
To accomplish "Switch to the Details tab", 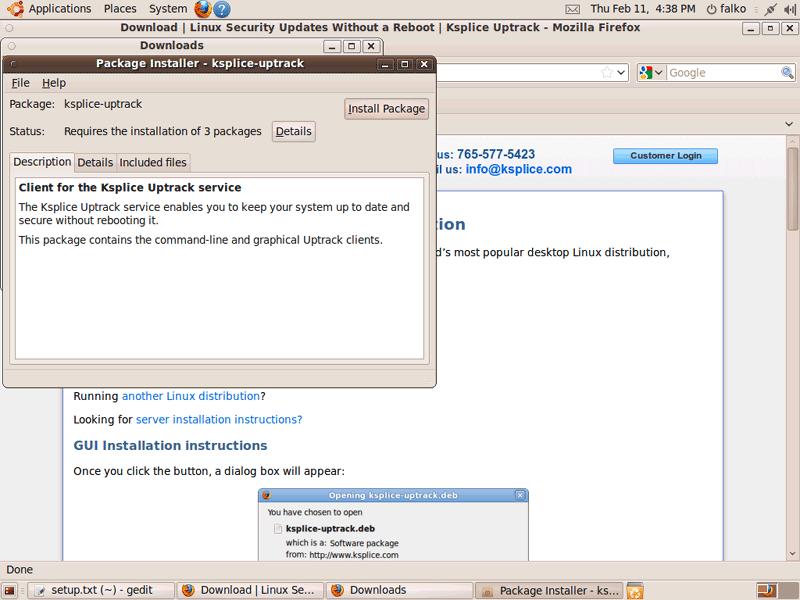I will point(95,162).
